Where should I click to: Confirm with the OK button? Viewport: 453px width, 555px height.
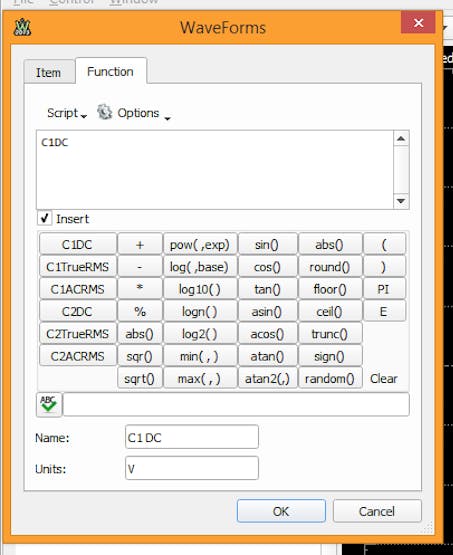[281, 511]
